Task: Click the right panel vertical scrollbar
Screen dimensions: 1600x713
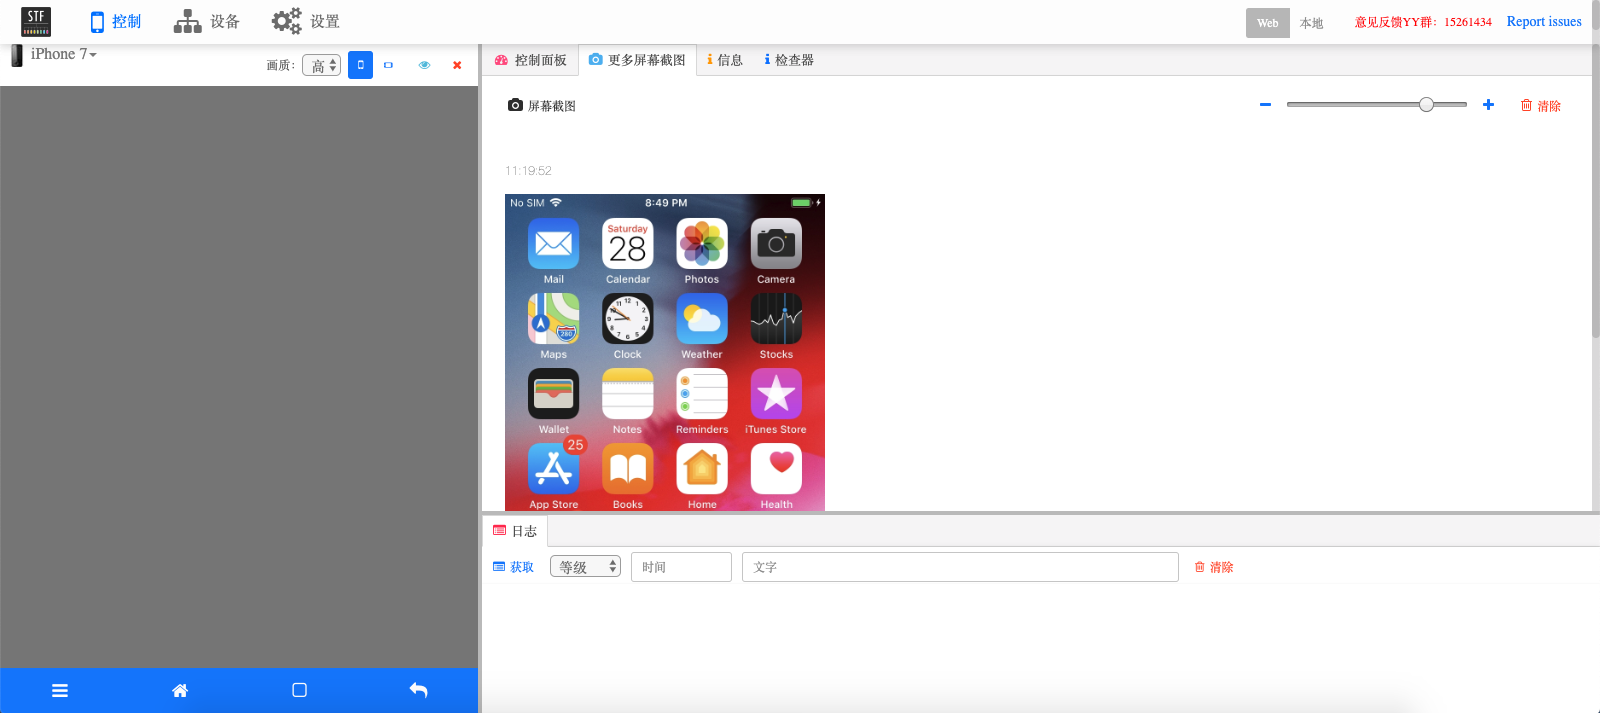Action: pos(1596,190)
